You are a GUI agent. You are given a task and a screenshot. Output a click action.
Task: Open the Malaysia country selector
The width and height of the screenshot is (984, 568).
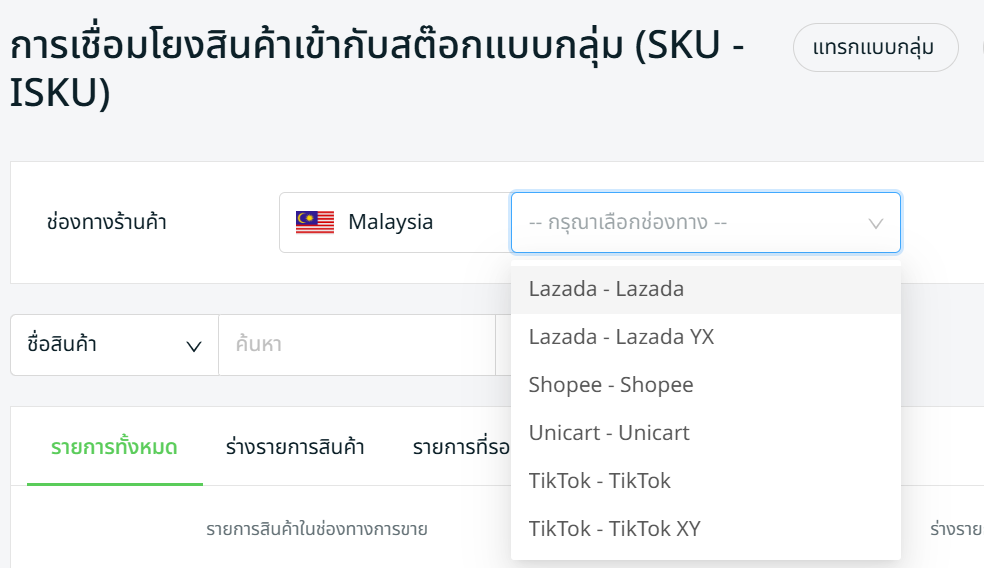[x=394, y=222]
